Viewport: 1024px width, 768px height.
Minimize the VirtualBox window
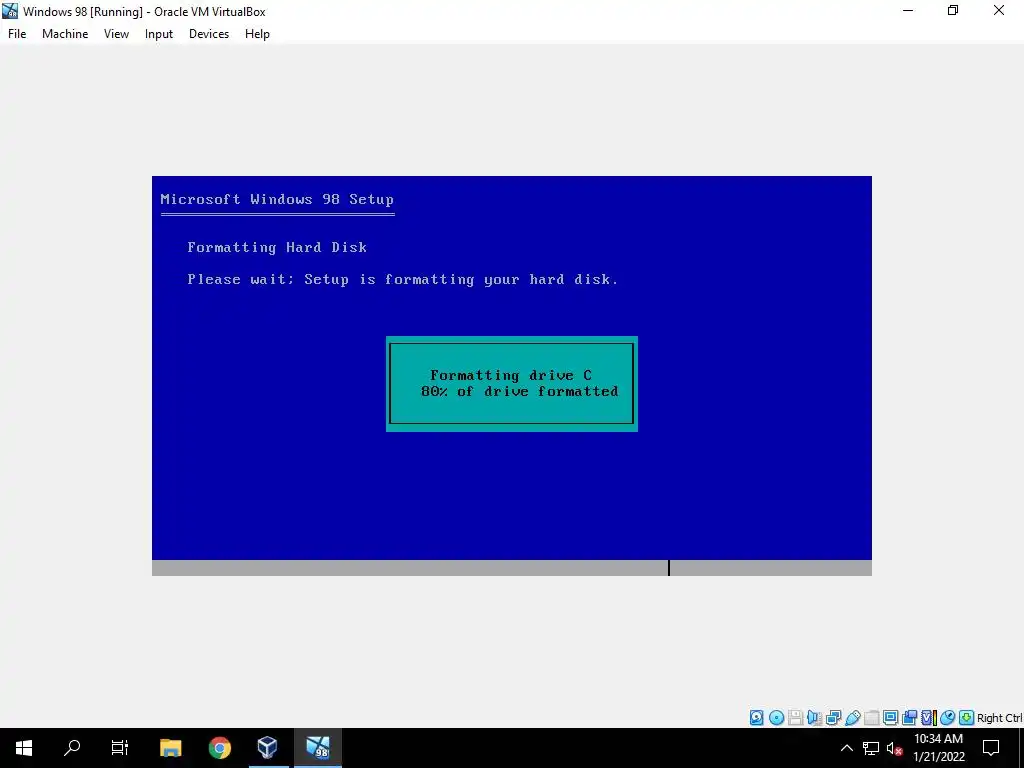[x=908, y=11]
